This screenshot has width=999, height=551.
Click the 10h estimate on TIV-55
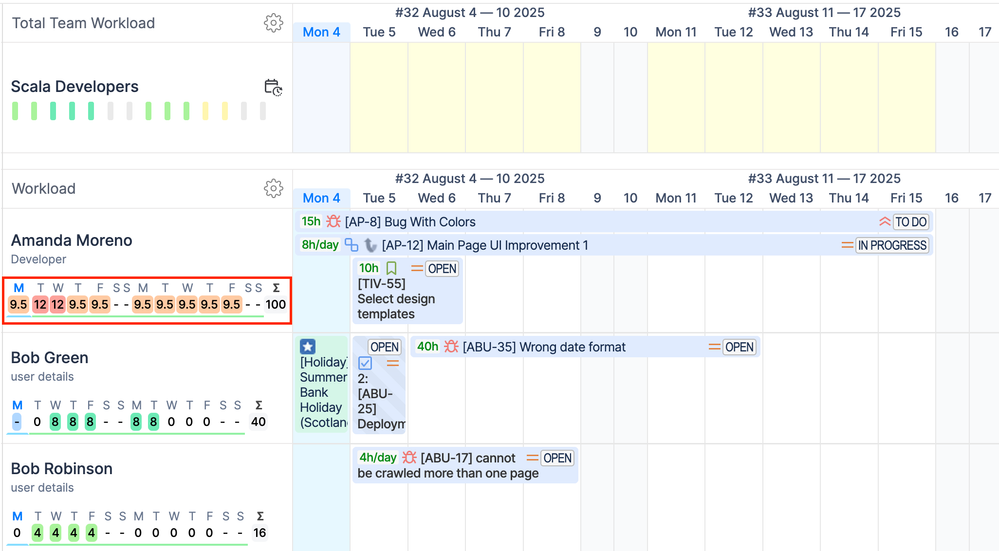click(369, 268)
